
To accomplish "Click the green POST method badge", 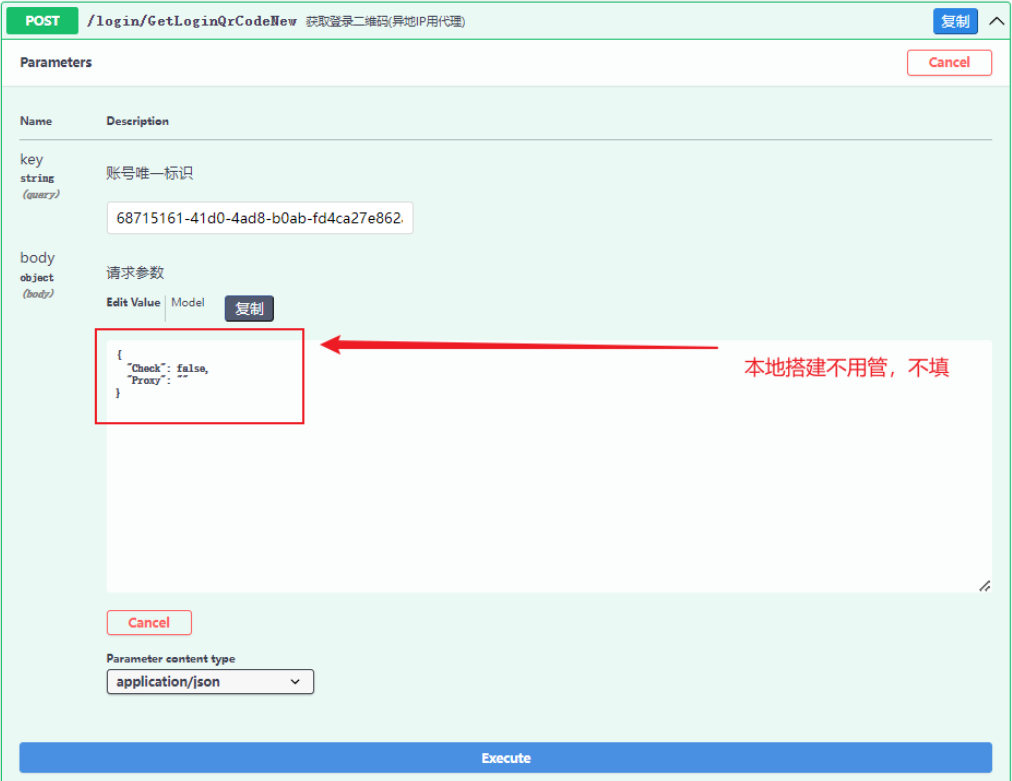I will click(41, 20).
